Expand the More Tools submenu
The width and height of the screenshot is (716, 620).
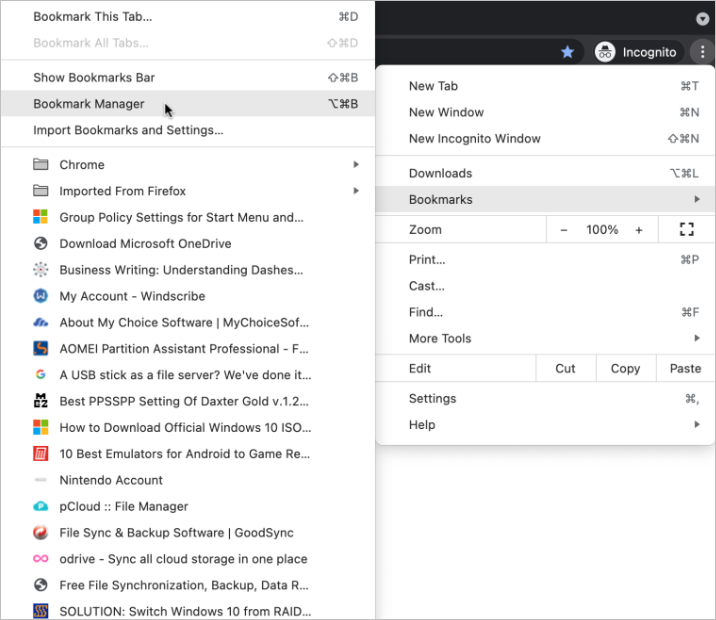click(x=440, y=339)
